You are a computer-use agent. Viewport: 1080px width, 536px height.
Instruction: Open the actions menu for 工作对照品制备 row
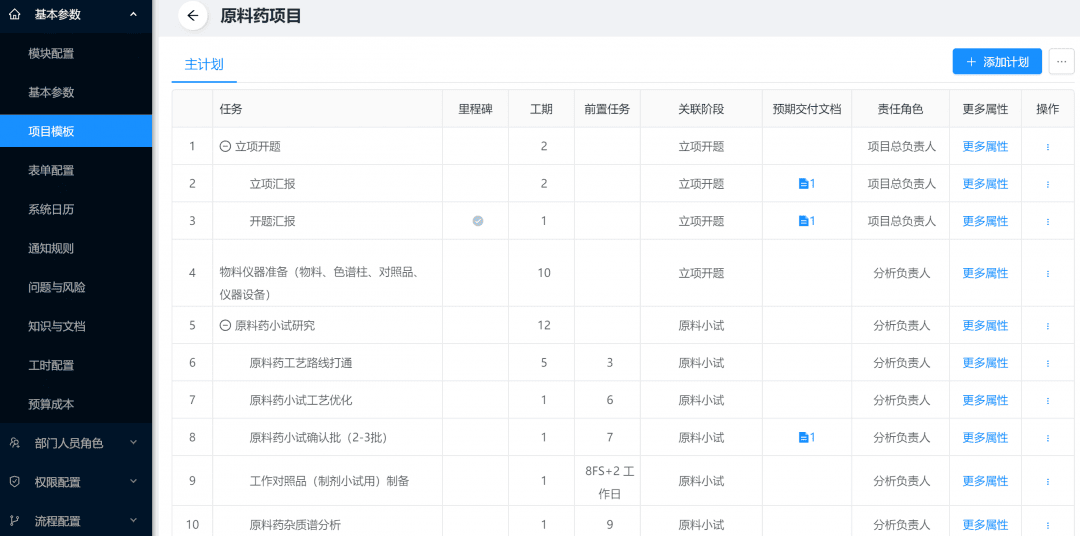[1048, 481]
